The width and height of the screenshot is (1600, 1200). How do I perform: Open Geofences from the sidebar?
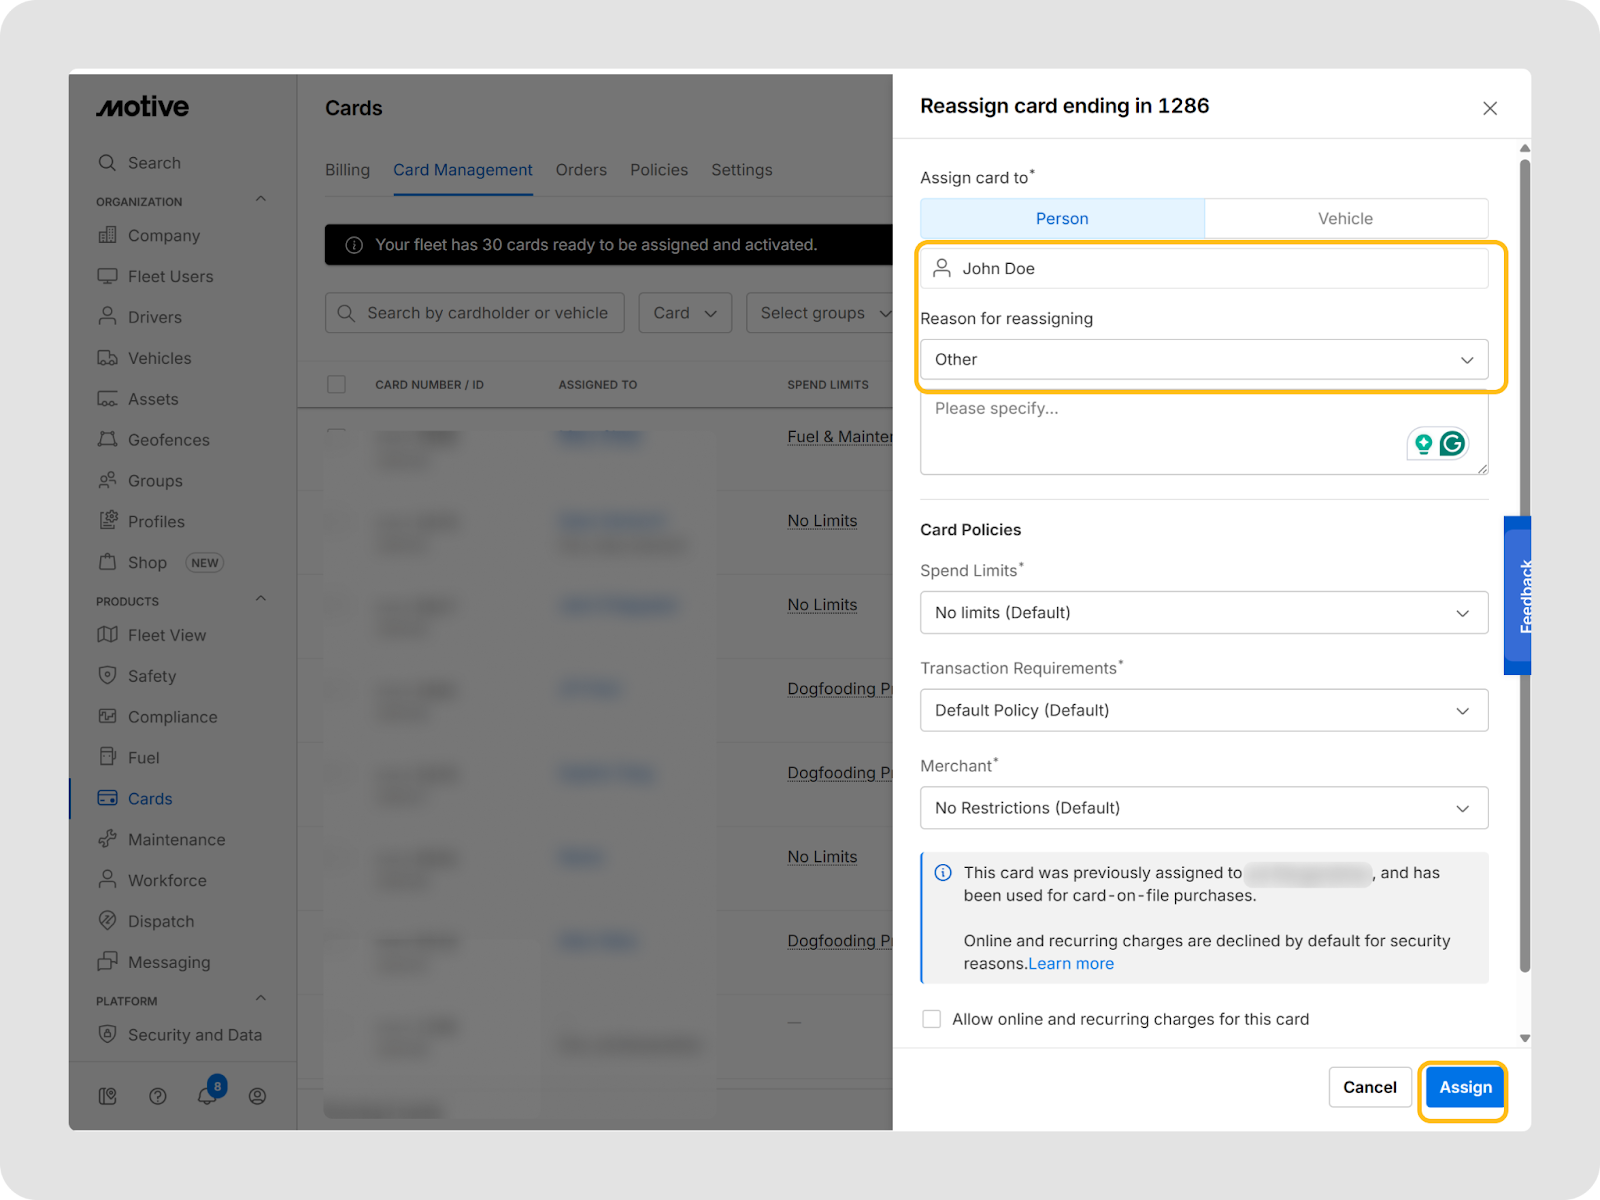[x=168, y=440]
